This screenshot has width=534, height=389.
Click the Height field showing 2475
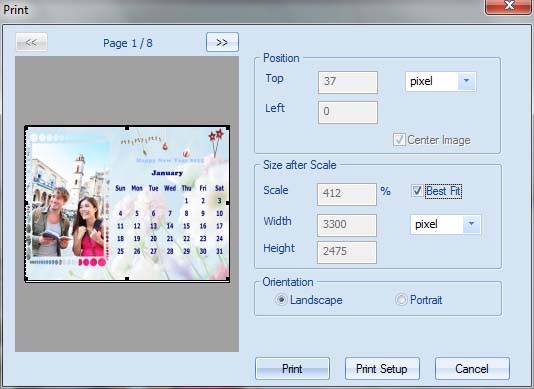[347, 252]
